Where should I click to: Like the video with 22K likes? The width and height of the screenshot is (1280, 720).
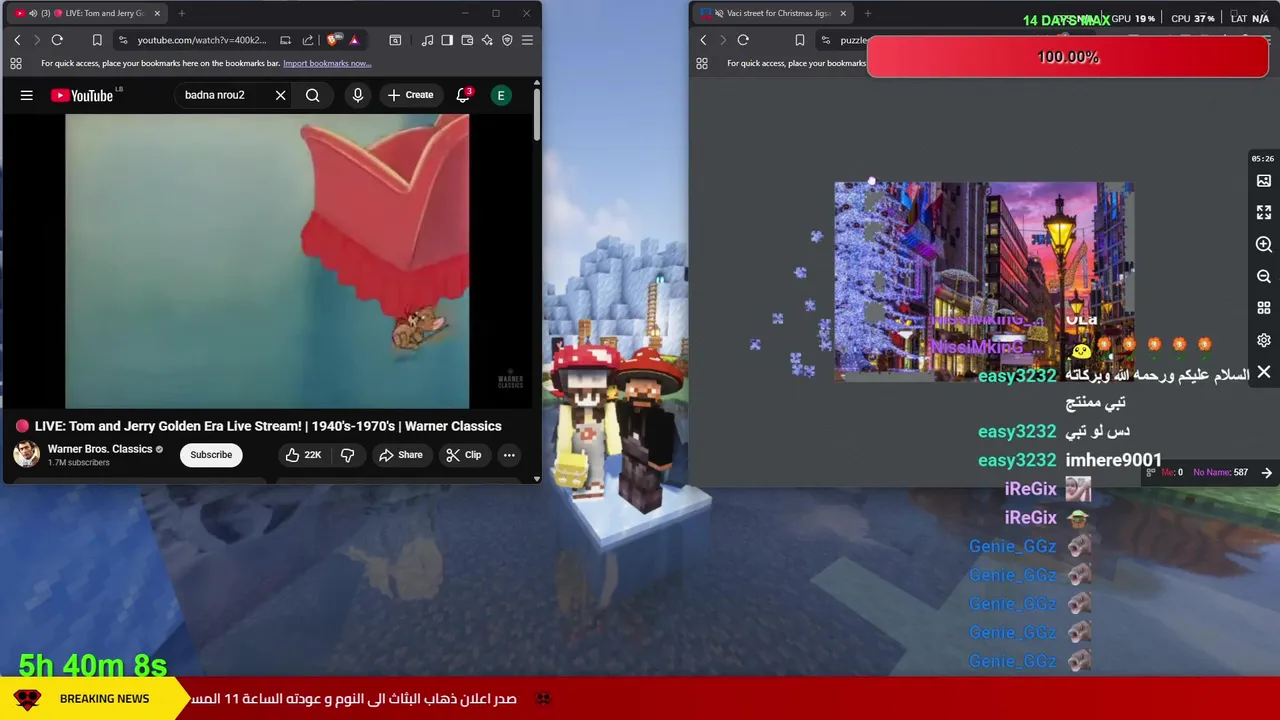tap(302, 455)
